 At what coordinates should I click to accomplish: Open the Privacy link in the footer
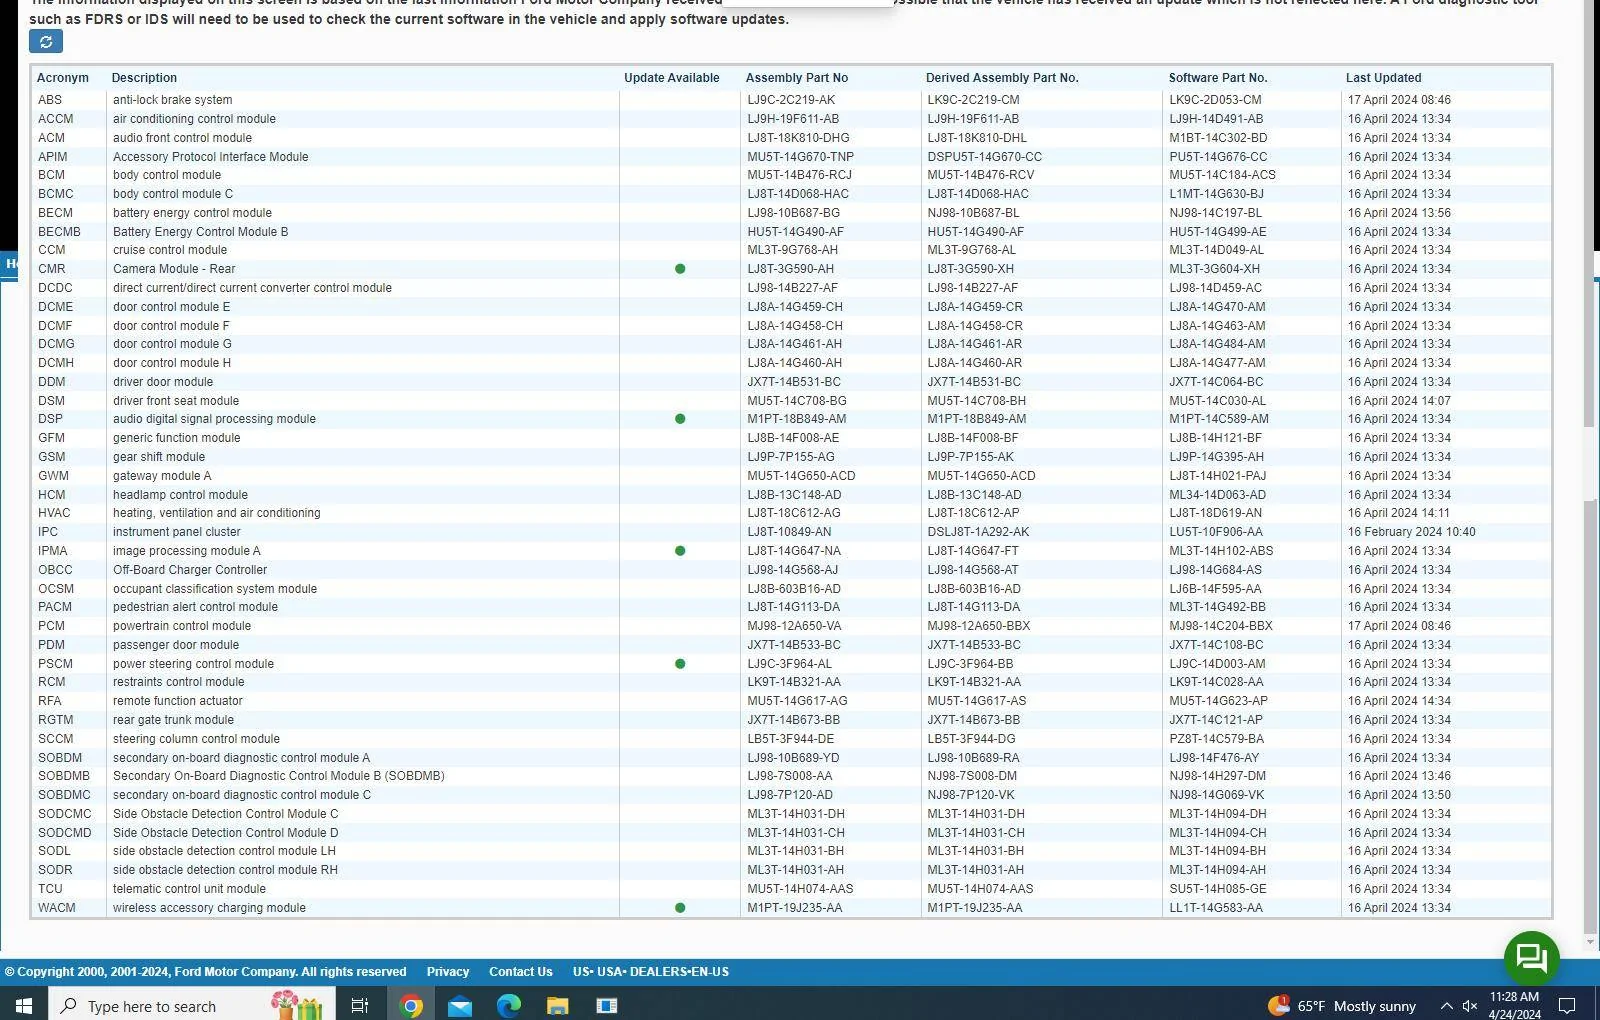[x=447, y=972]
